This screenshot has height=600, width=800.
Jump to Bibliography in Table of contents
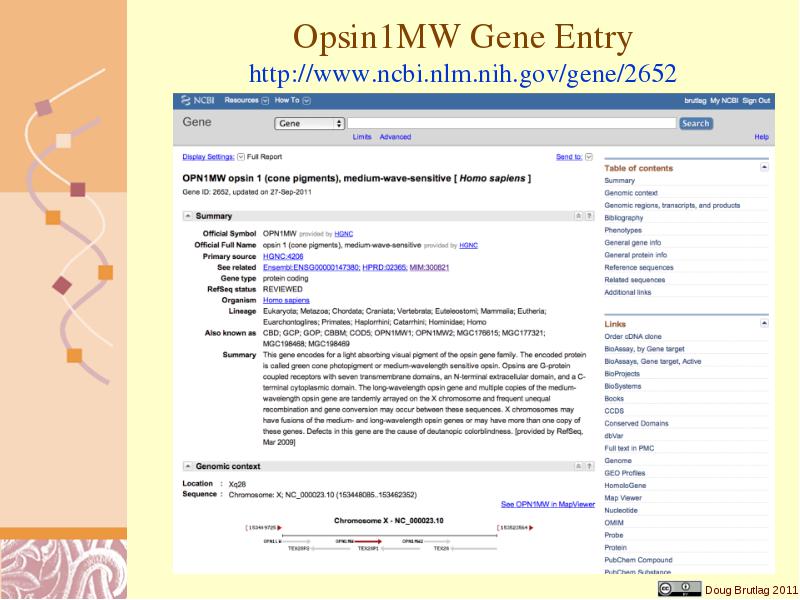[x=623, y=218]
